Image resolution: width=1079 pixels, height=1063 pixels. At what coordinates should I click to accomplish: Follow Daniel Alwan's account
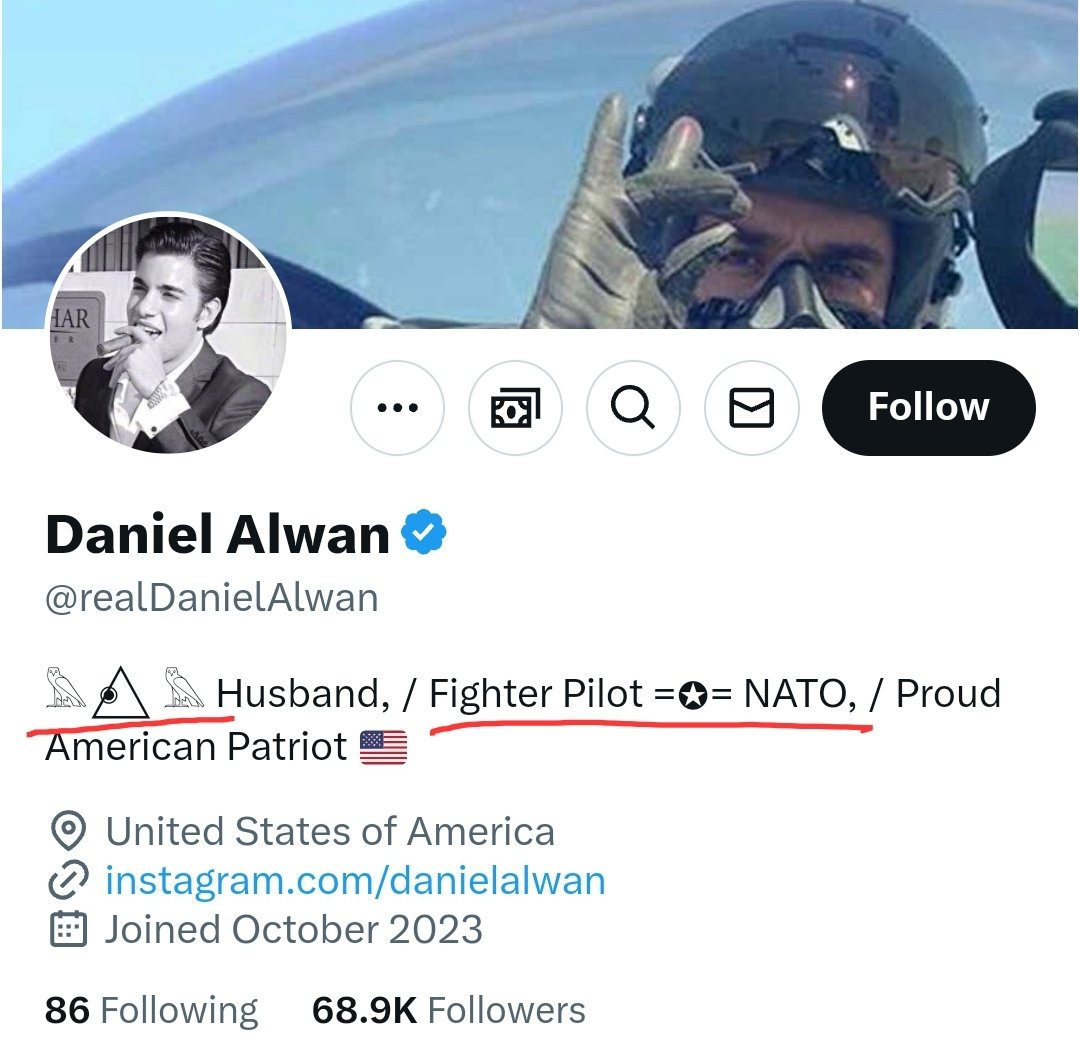pyautogui.click(x=928, y=408)
